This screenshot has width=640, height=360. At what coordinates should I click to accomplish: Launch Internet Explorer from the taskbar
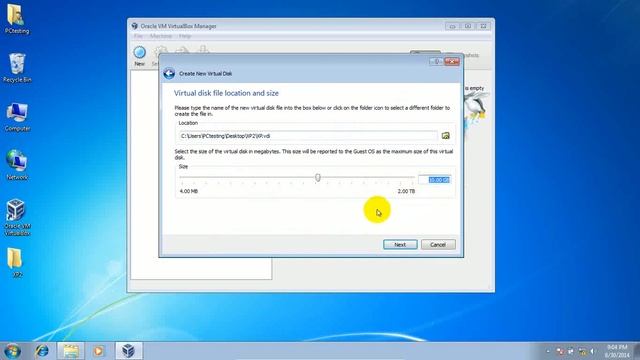(x=42, y=351)
